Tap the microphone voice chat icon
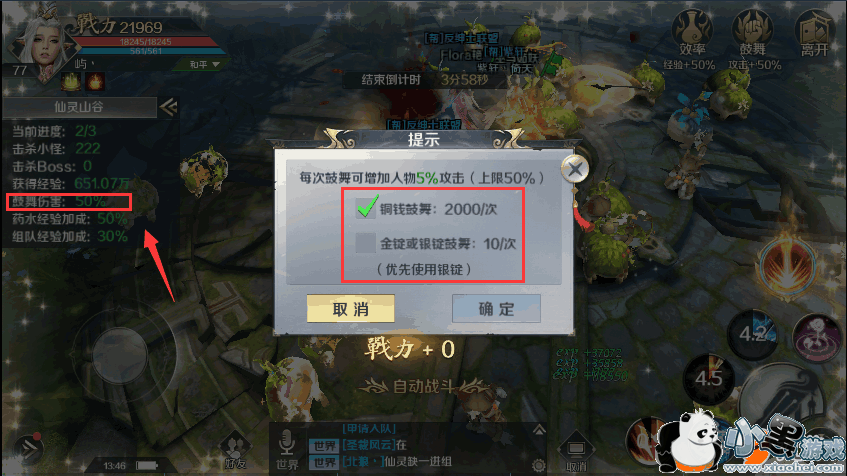Screen dimensions: 847x476 (x=287, y=450)
